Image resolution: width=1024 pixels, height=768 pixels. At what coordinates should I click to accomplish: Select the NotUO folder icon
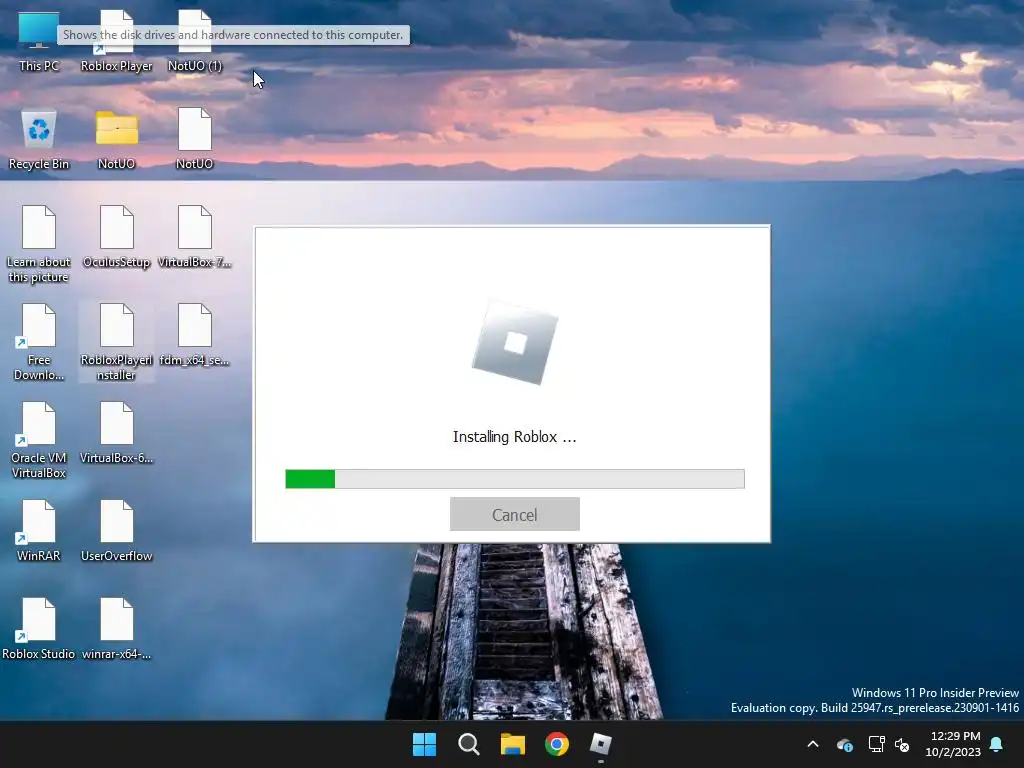coord(117,140)
